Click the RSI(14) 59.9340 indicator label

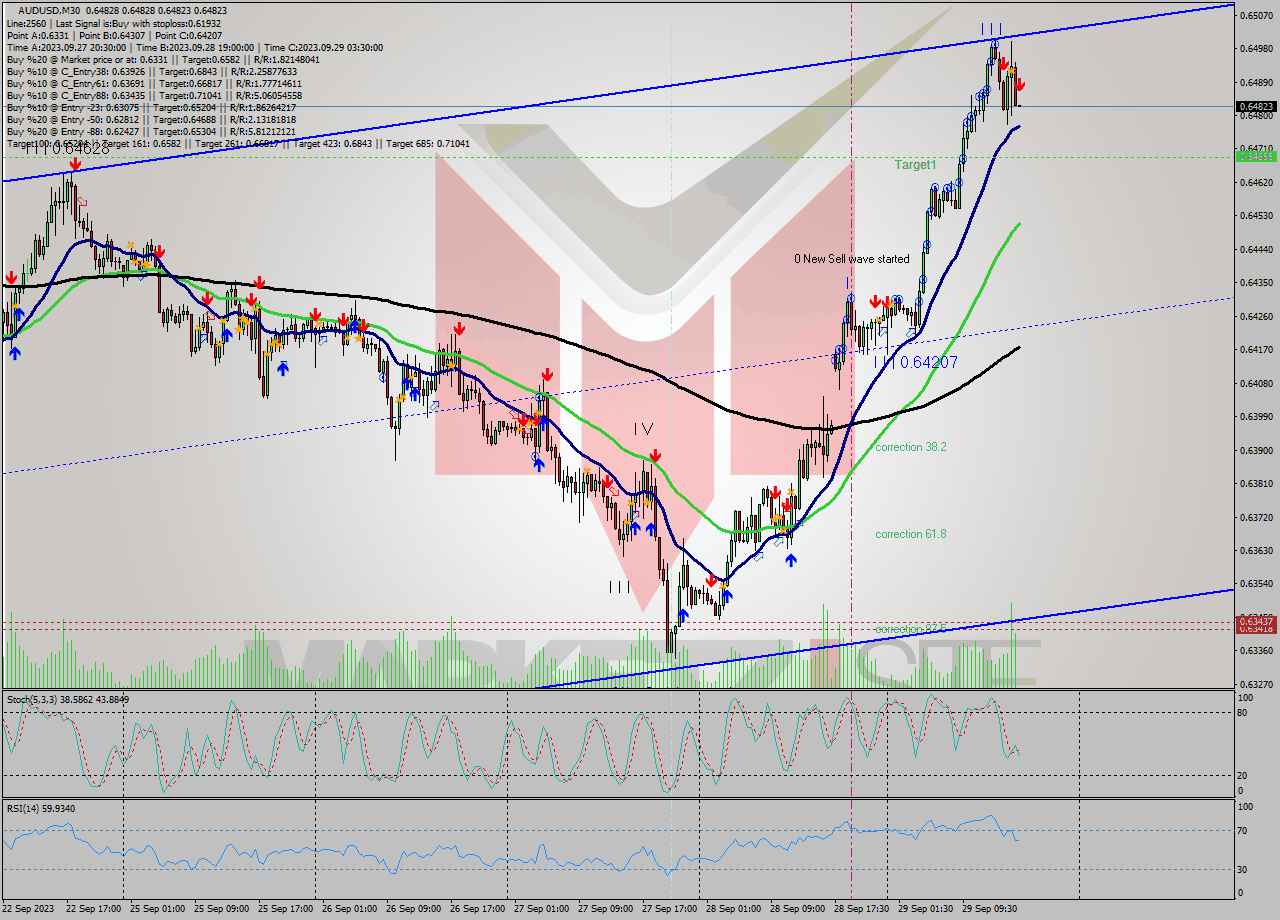(41, 808)
